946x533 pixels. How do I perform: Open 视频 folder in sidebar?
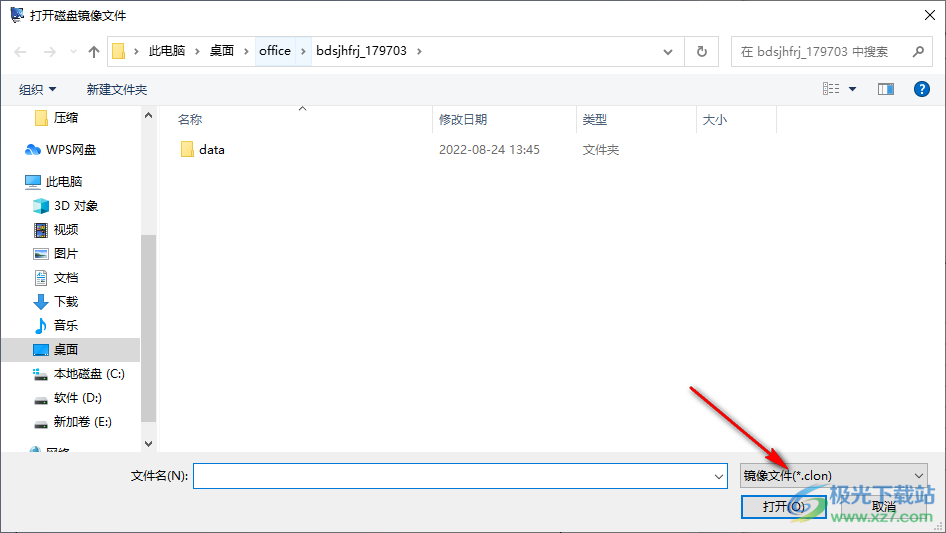(56, 229)
